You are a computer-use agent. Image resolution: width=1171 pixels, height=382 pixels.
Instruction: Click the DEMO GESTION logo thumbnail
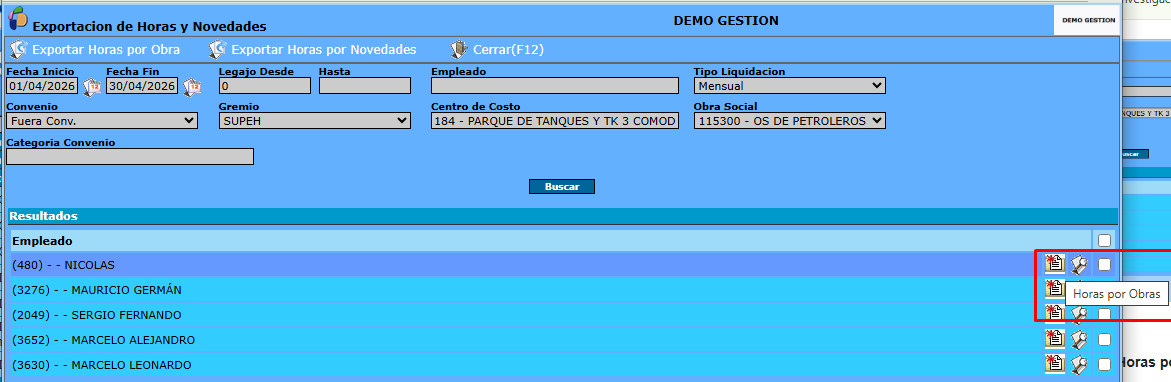tap(1087, 20)
